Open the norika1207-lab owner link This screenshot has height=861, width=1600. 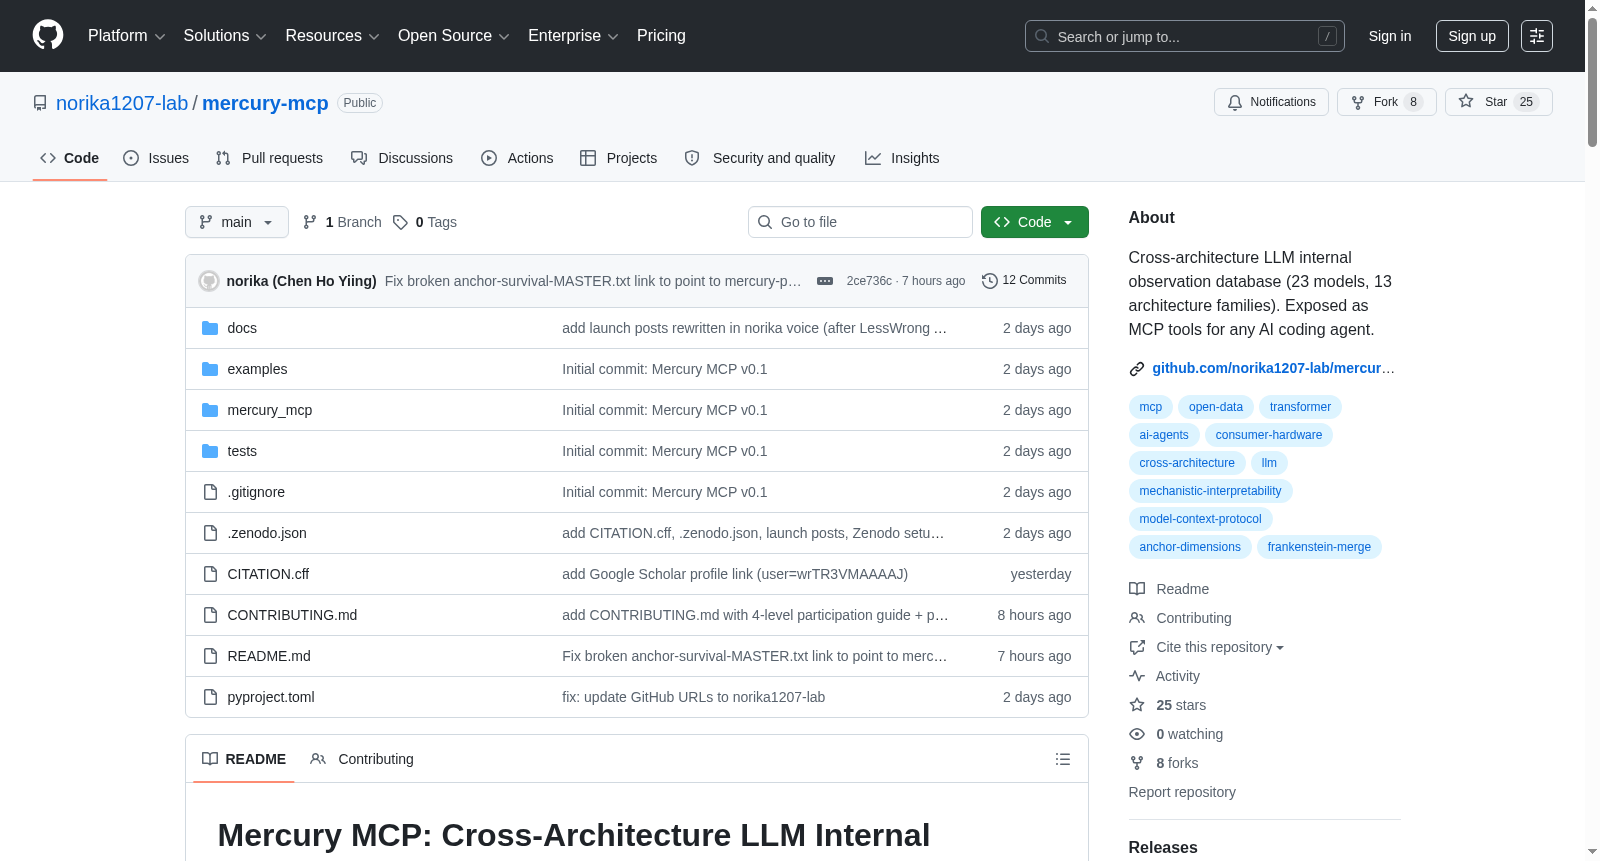(x=122, y=103)
